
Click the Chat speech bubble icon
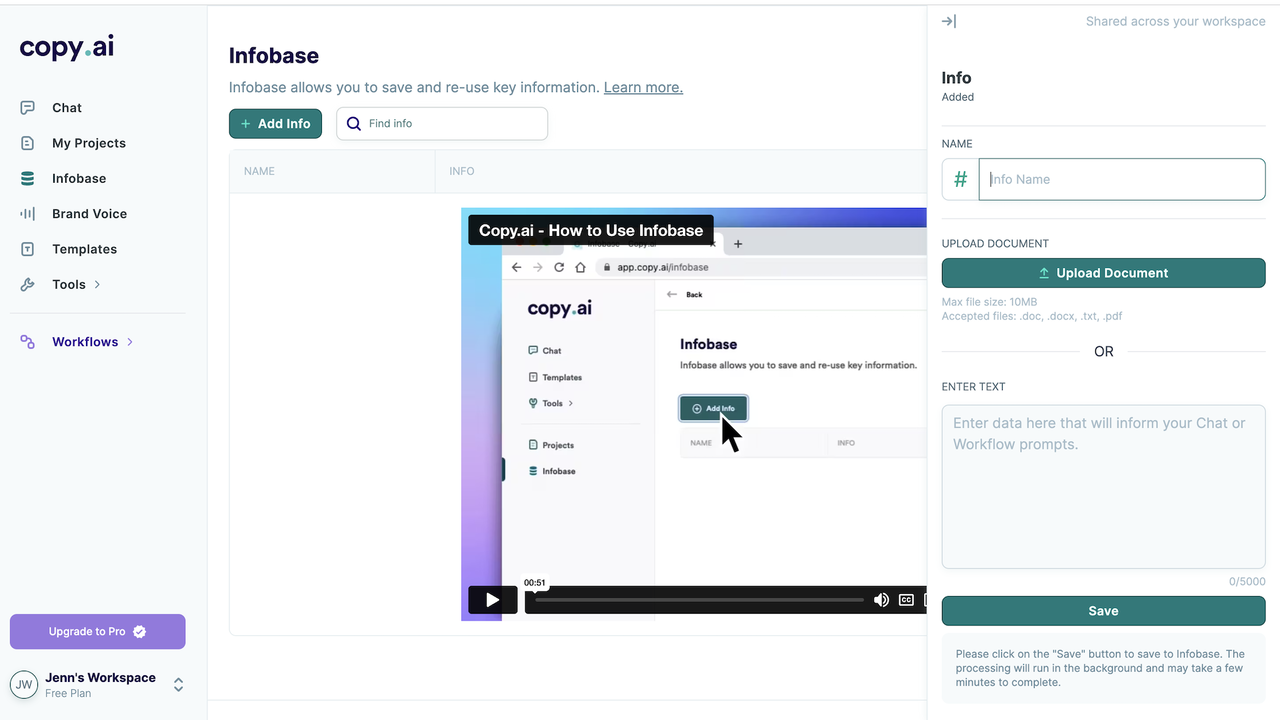tap(28, 108)
